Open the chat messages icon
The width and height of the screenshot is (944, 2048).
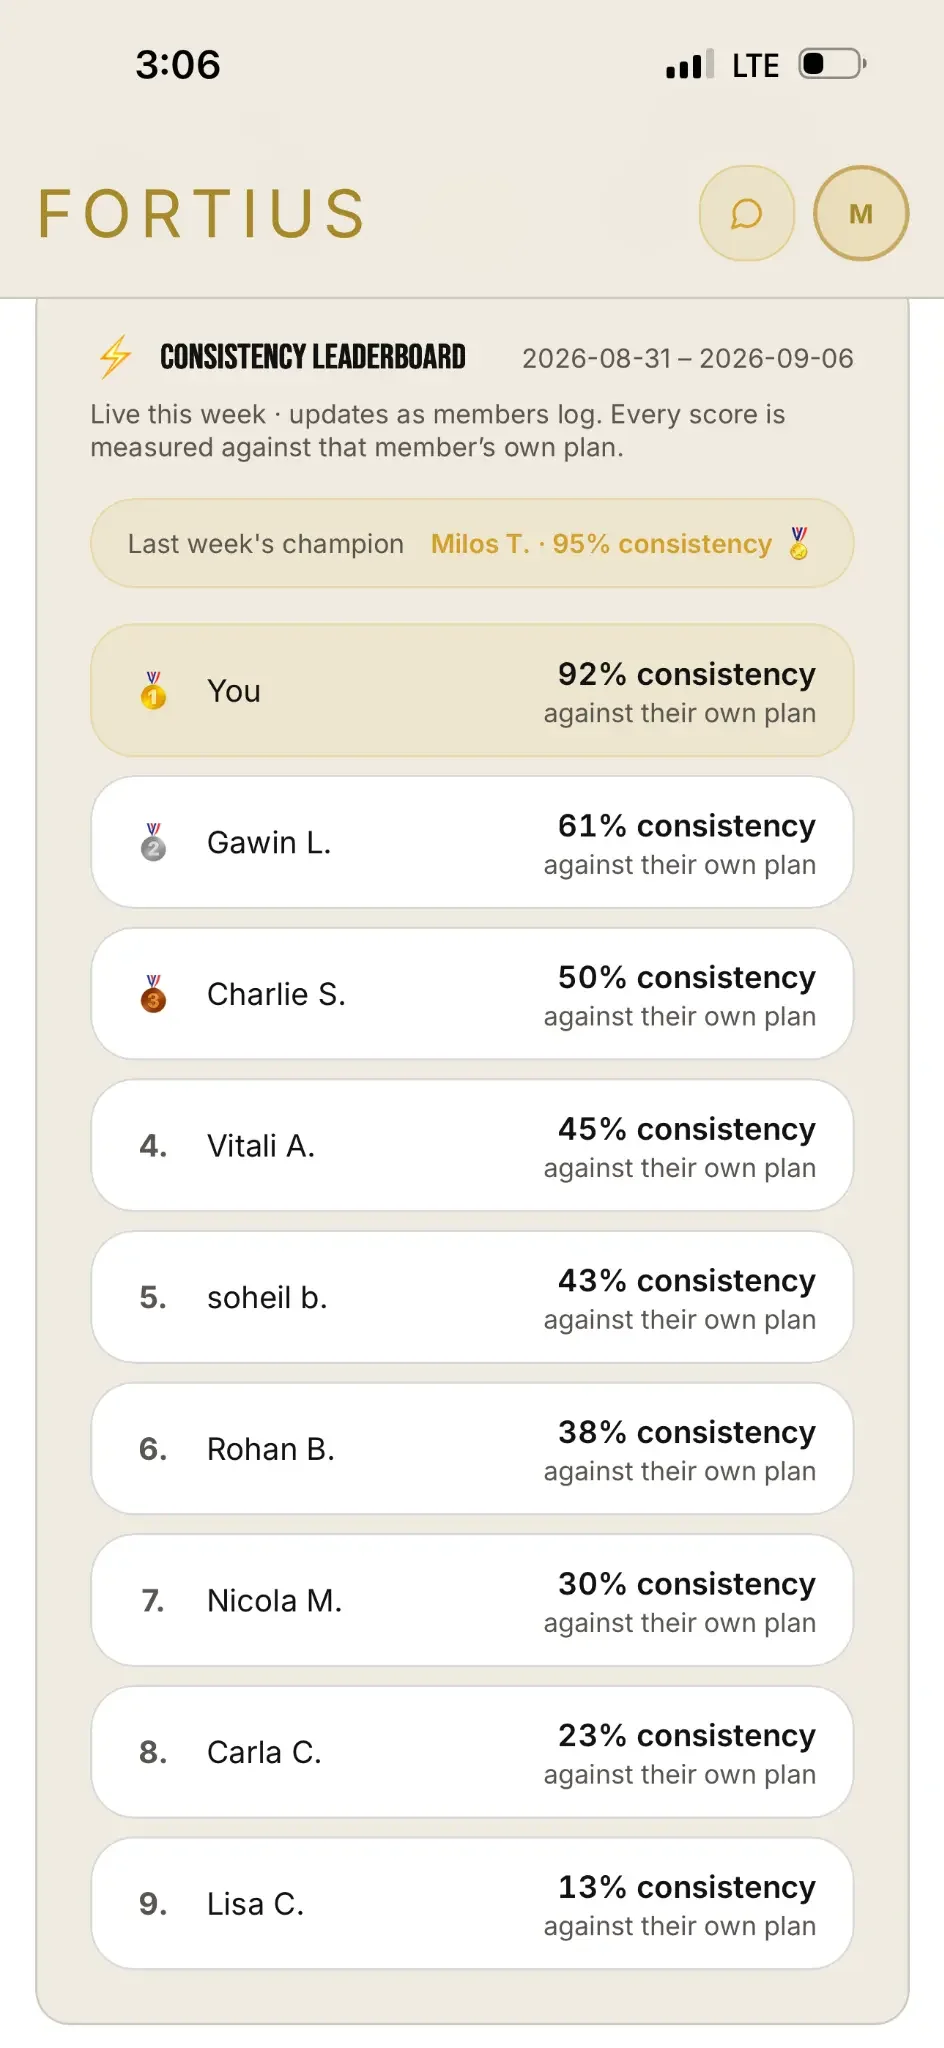coord(746,213)
